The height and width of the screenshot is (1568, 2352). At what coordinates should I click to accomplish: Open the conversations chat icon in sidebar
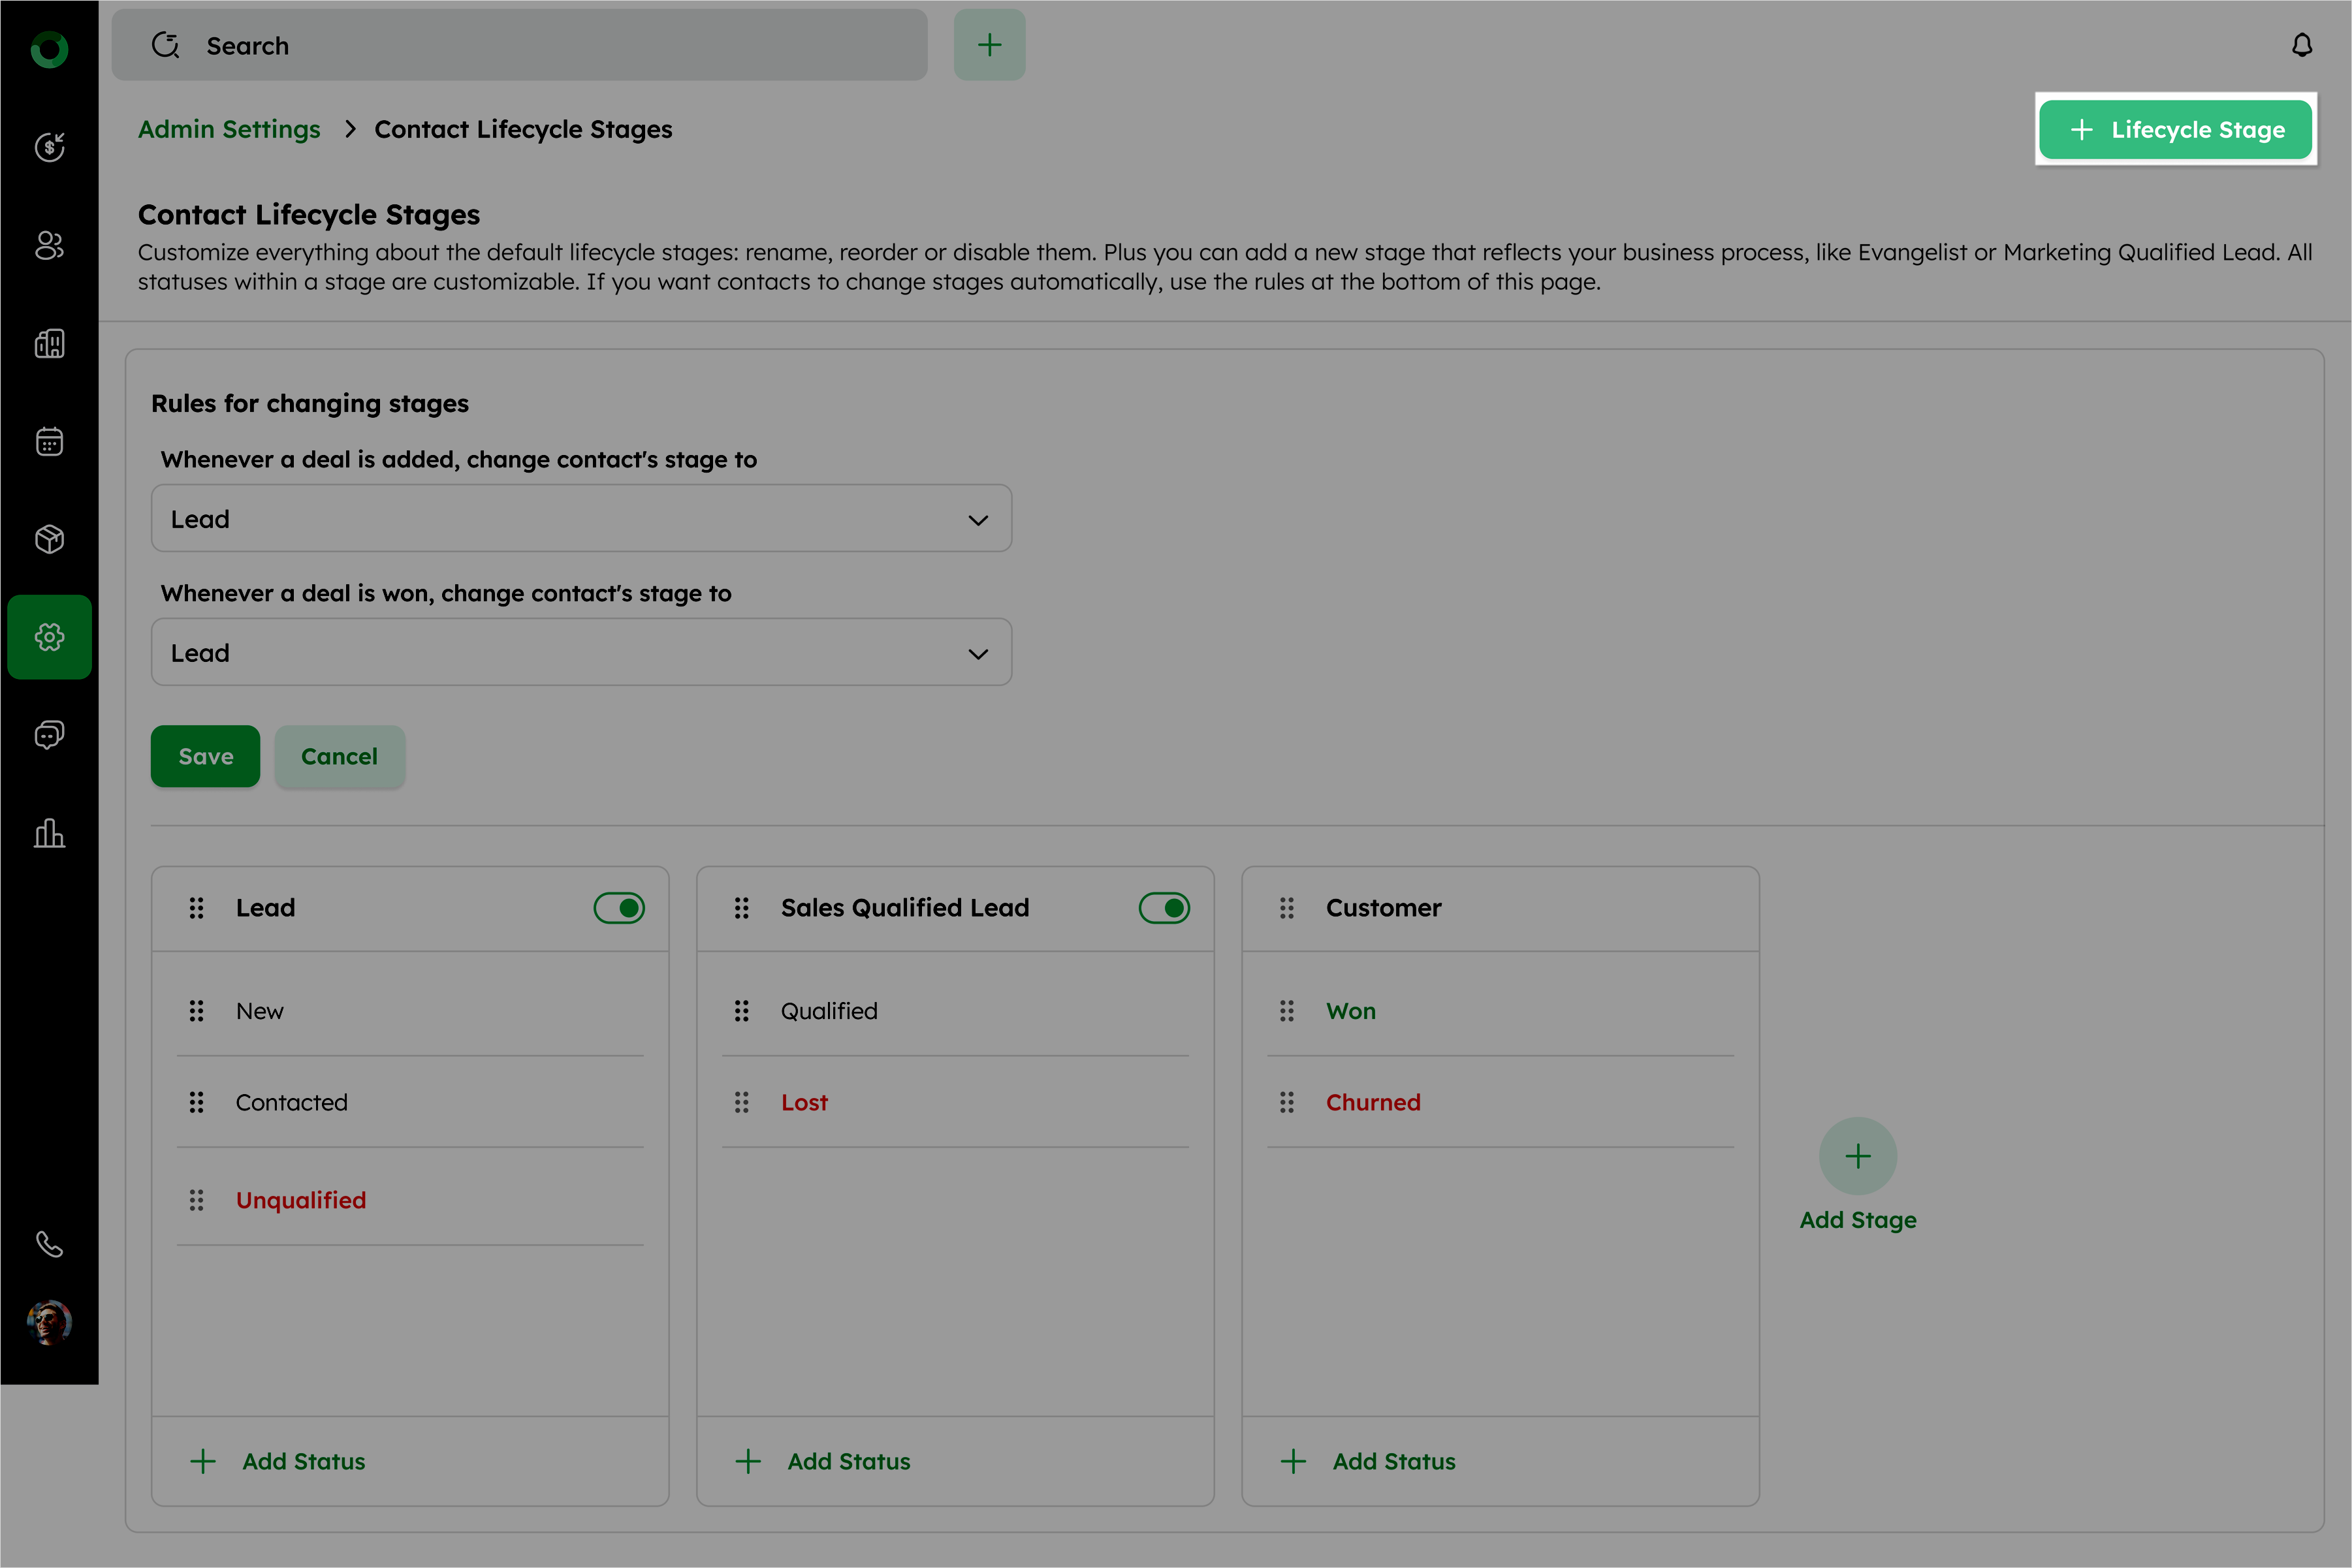pyautogui.click(x=49, y=735)
